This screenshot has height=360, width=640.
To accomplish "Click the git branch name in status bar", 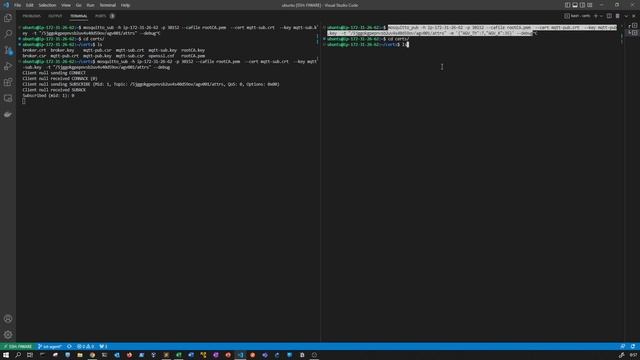I will click(x=49, y=347).
